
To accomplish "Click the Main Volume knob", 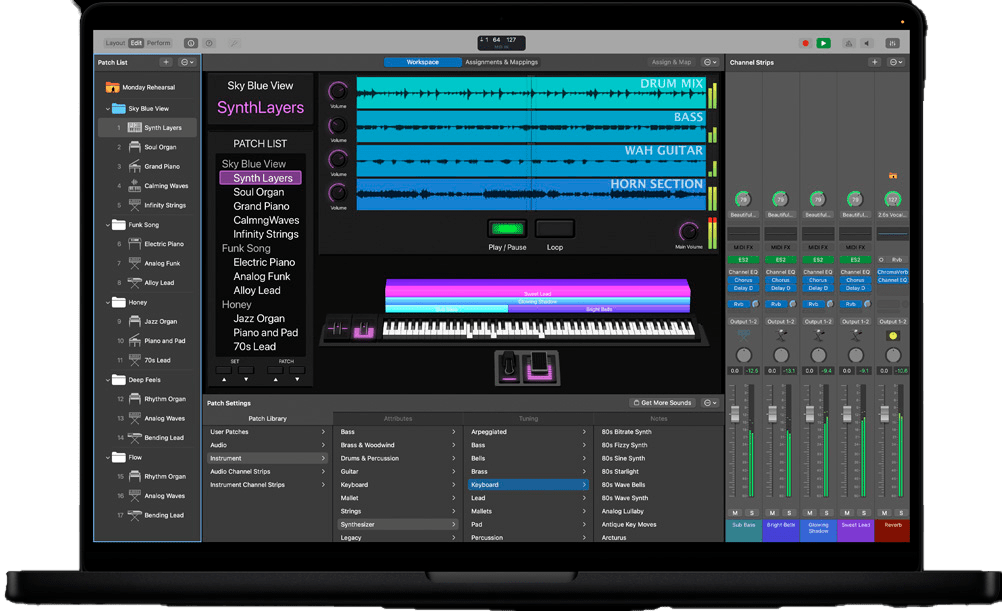I will point(688,231).
